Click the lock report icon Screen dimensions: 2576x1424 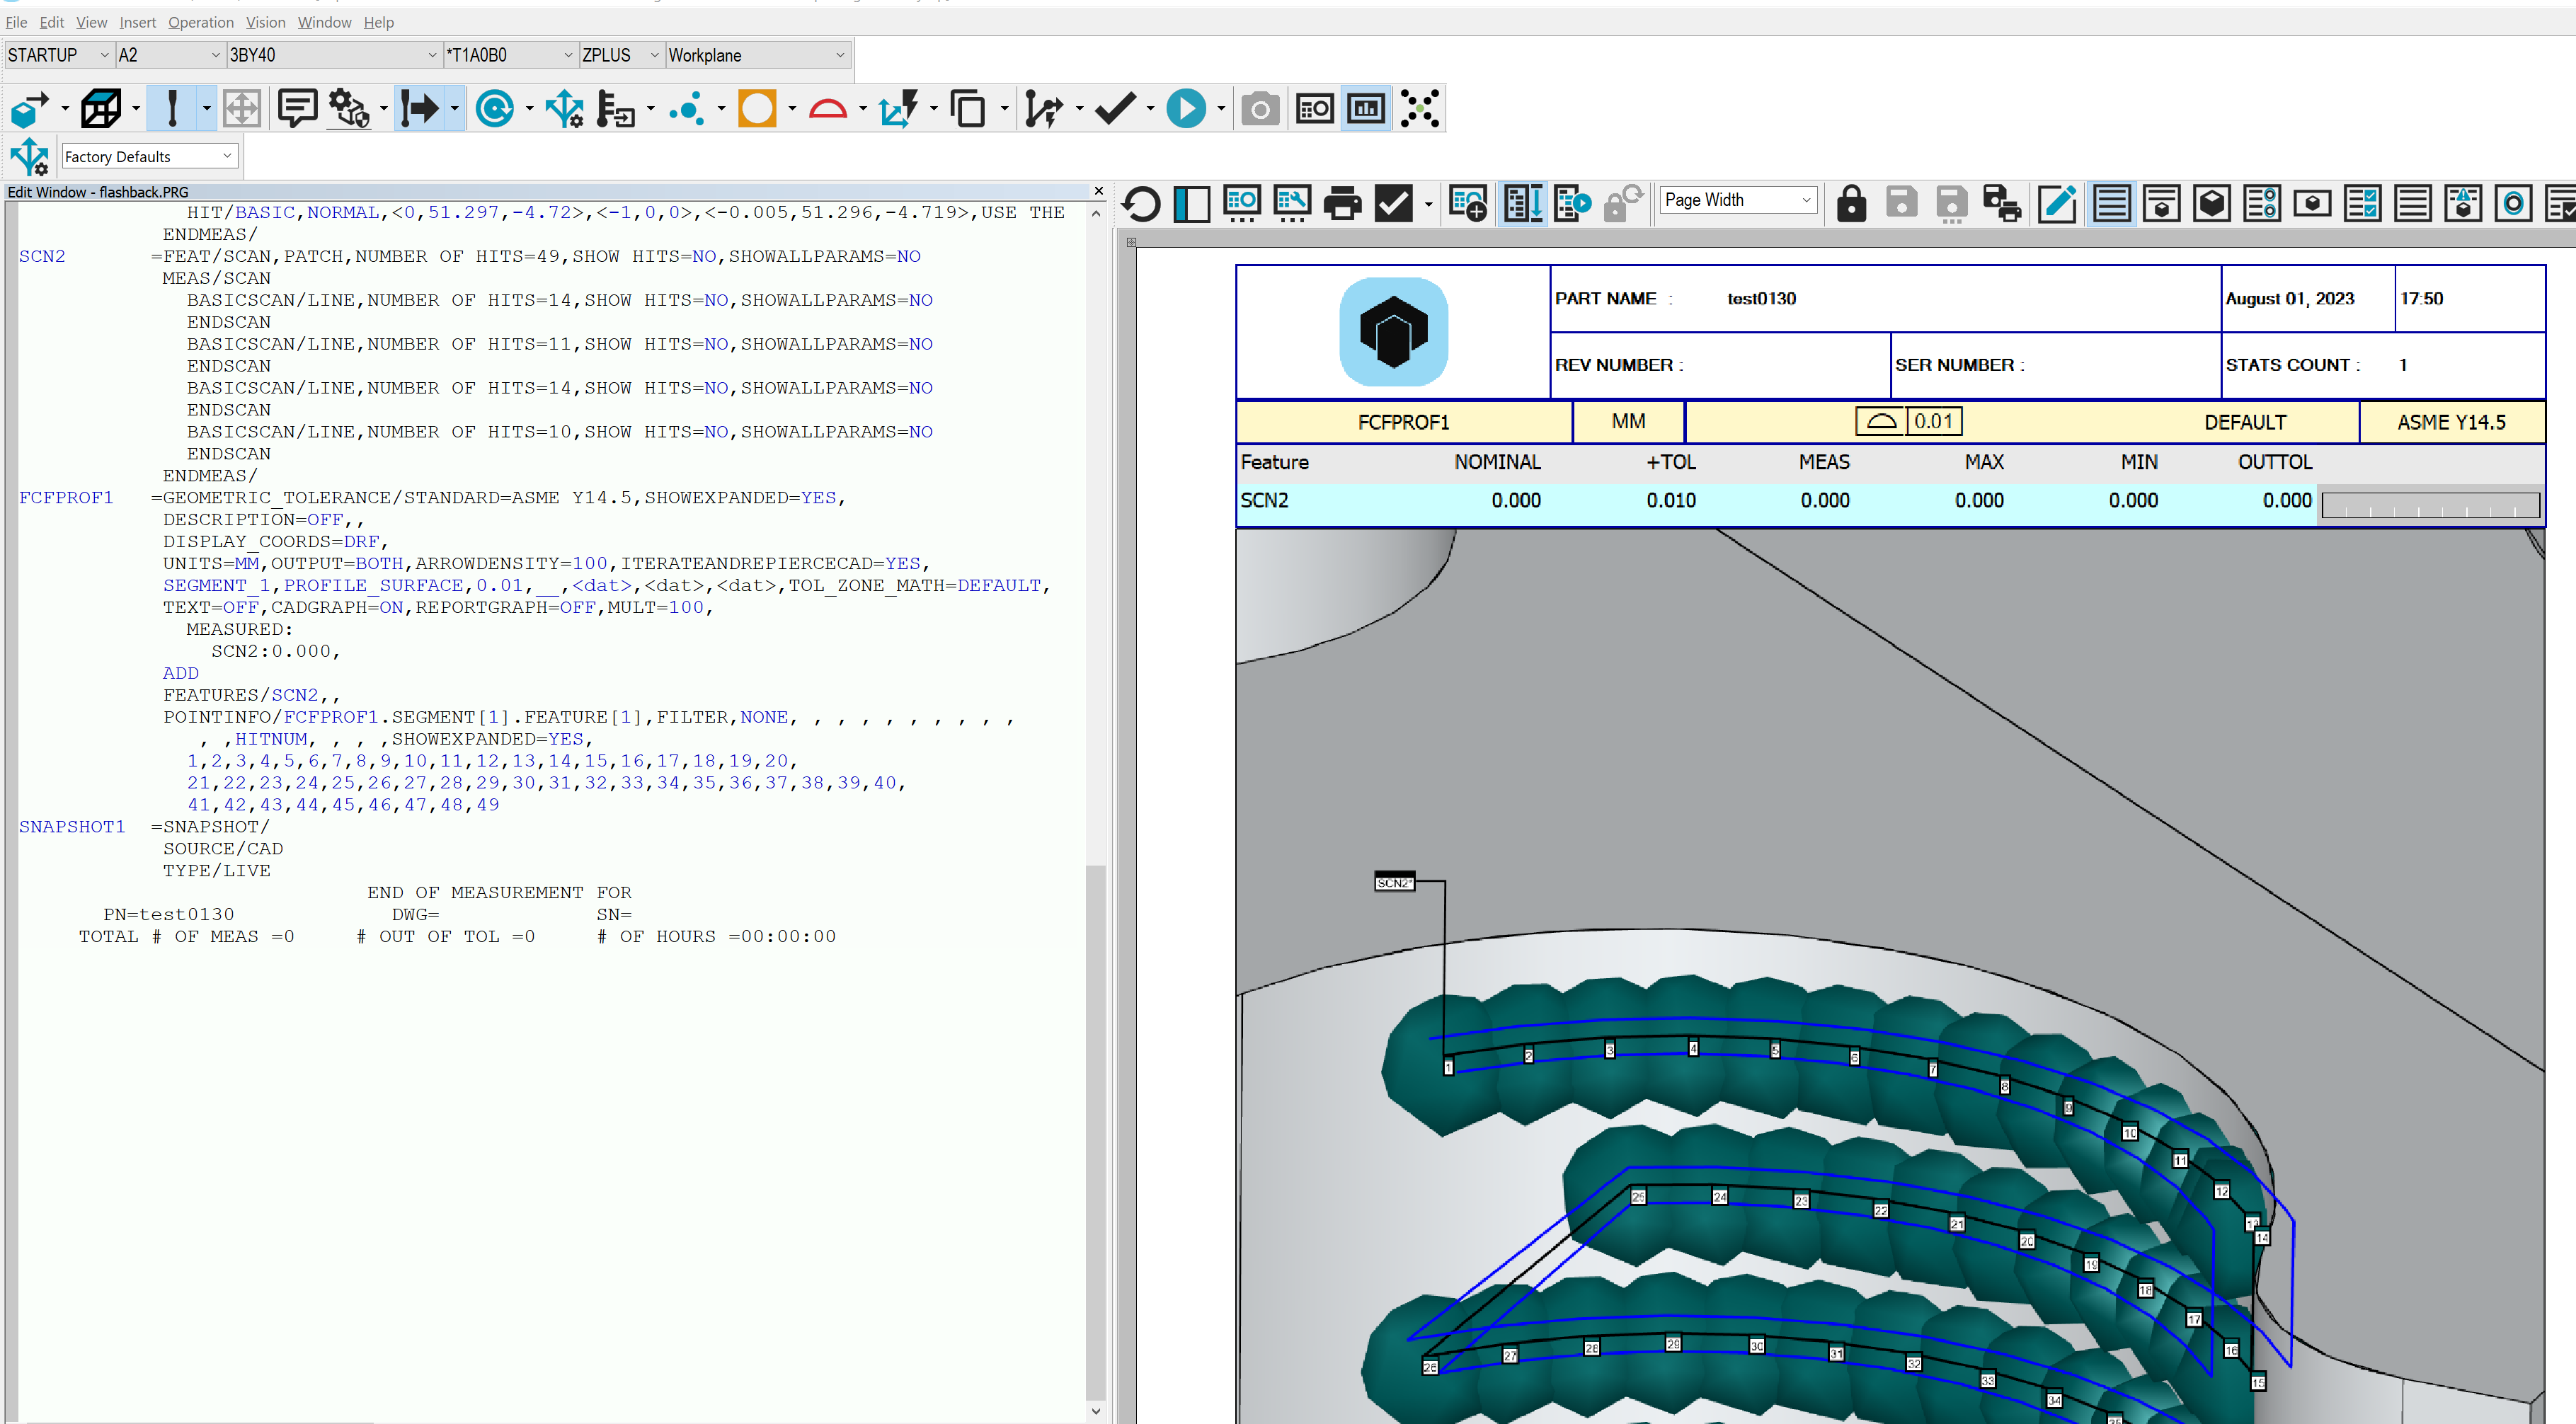[1851, 203]
